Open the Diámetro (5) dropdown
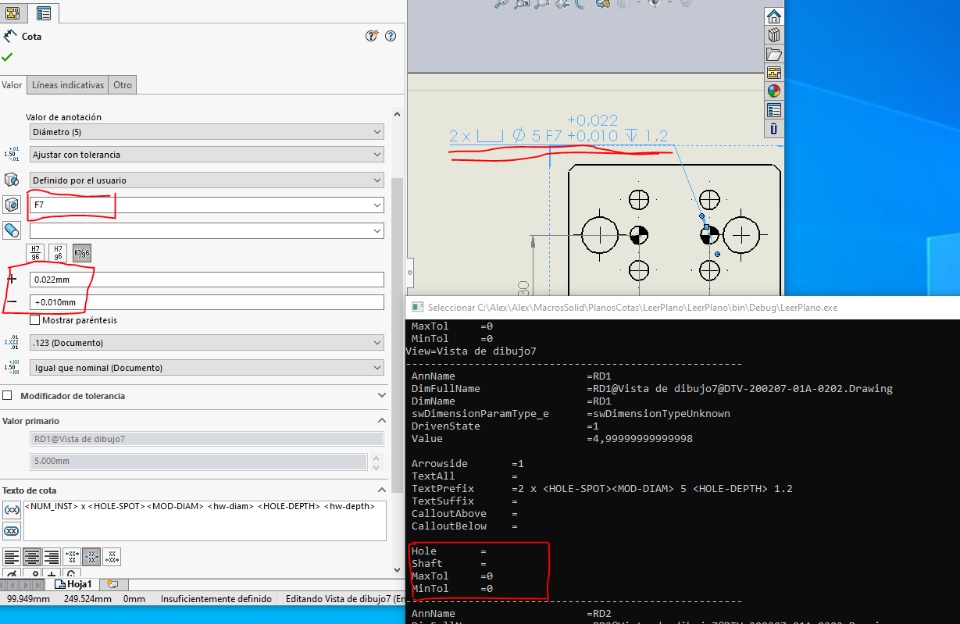Viewport: 960px width, 624px height. (x=207, y=132)
